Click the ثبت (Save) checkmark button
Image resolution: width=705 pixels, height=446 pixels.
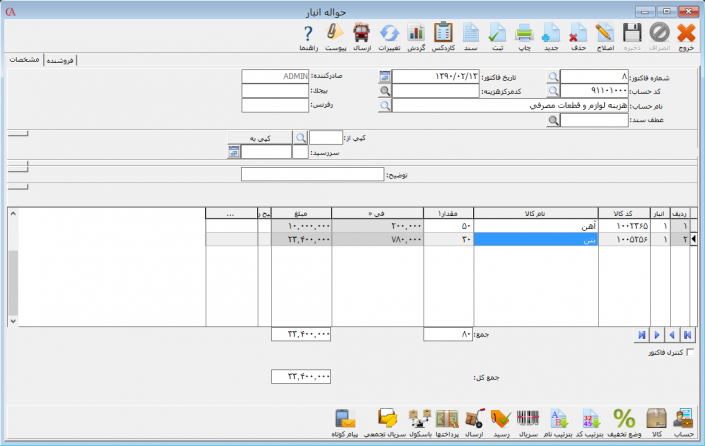tap(495, 36)
